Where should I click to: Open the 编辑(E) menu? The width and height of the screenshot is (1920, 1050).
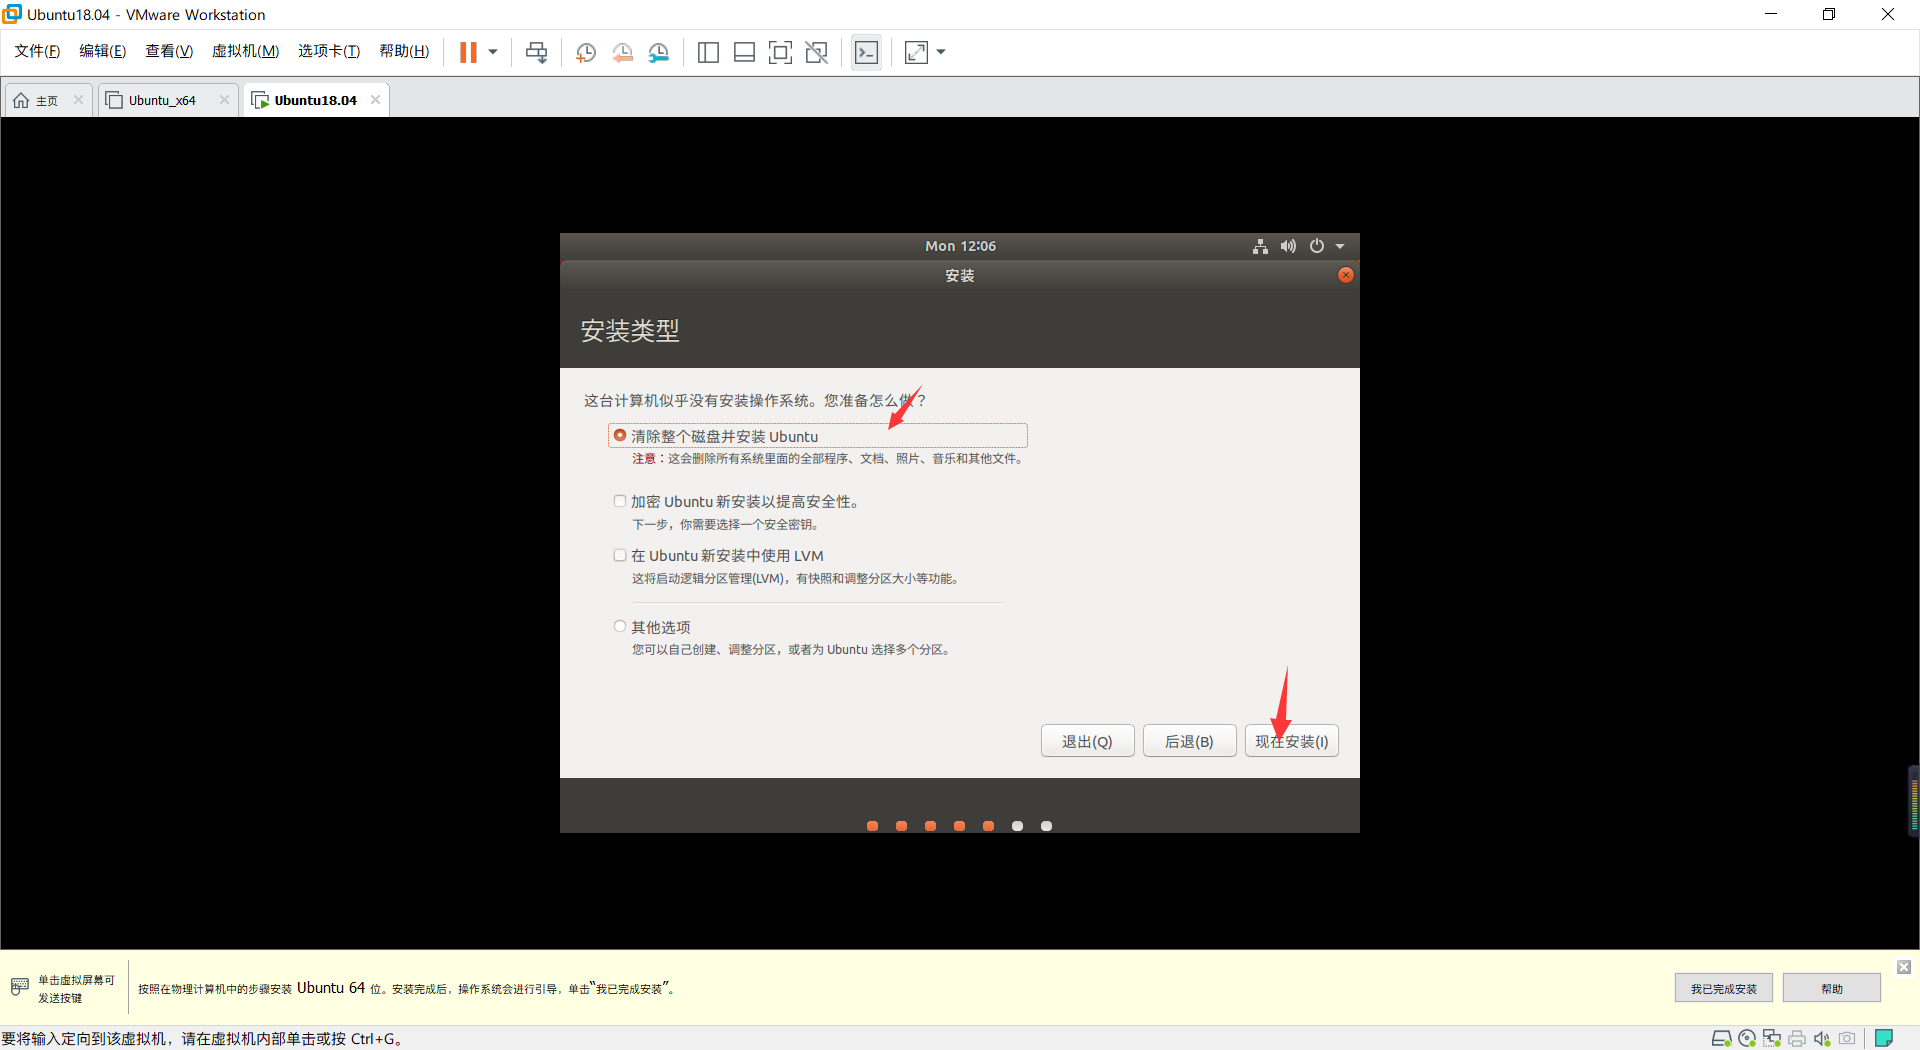coord(103,51)
